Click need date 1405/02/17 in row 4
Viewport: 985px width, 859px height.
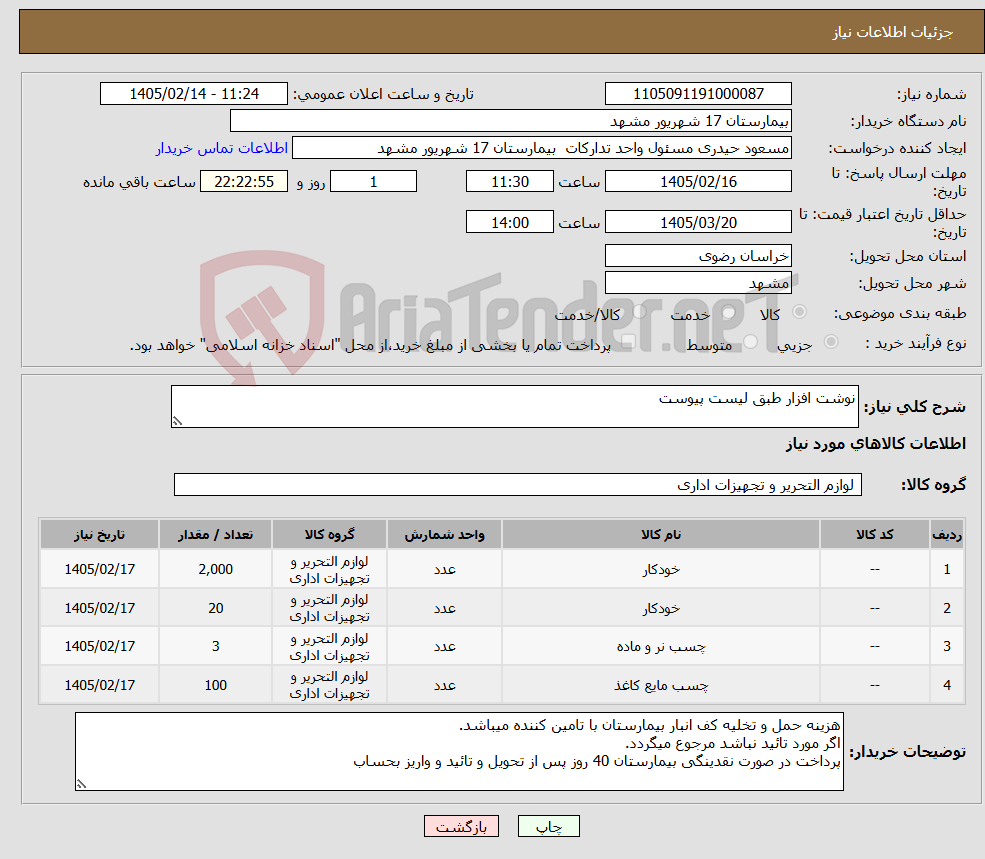pos(99,686)
